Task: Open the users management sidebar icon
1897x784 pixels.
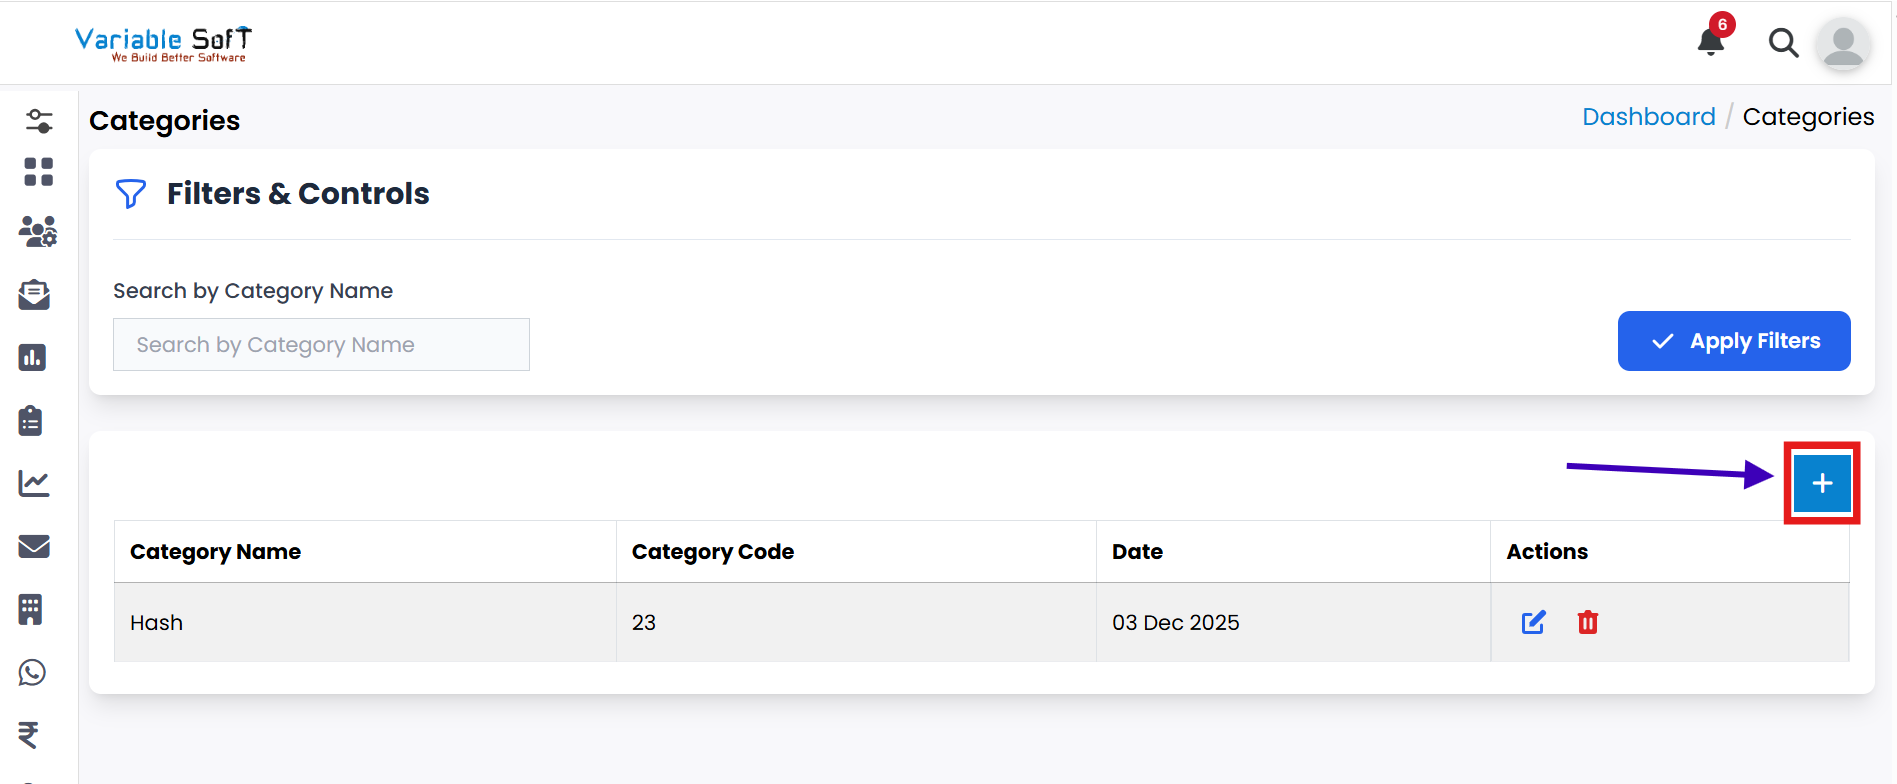Action: [38, 232]
